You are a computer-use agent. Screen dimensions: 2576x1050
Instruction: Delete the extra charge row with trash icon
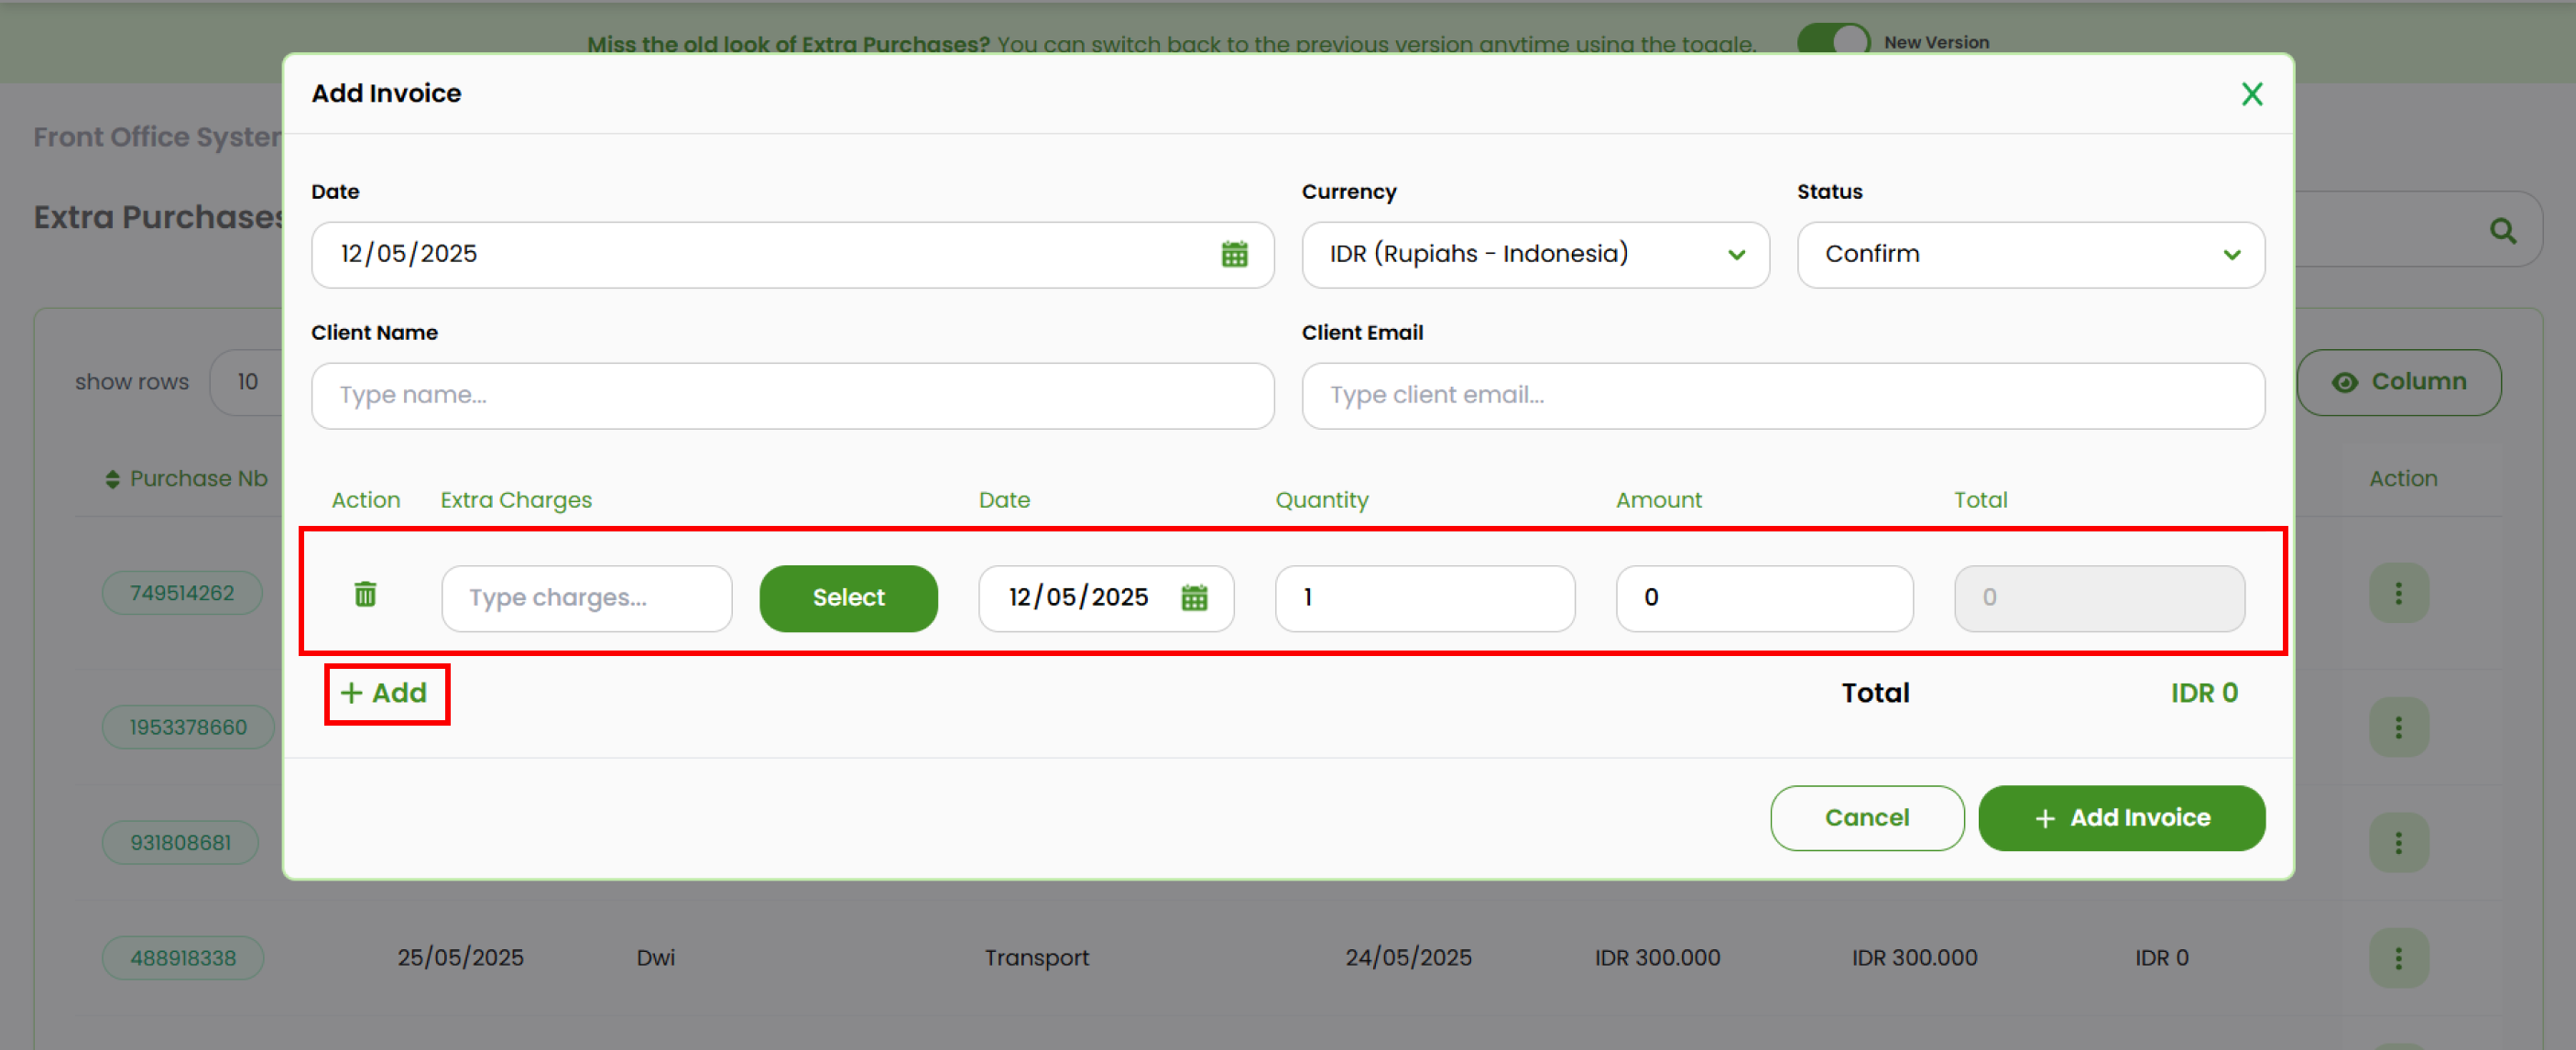point(365,595)
